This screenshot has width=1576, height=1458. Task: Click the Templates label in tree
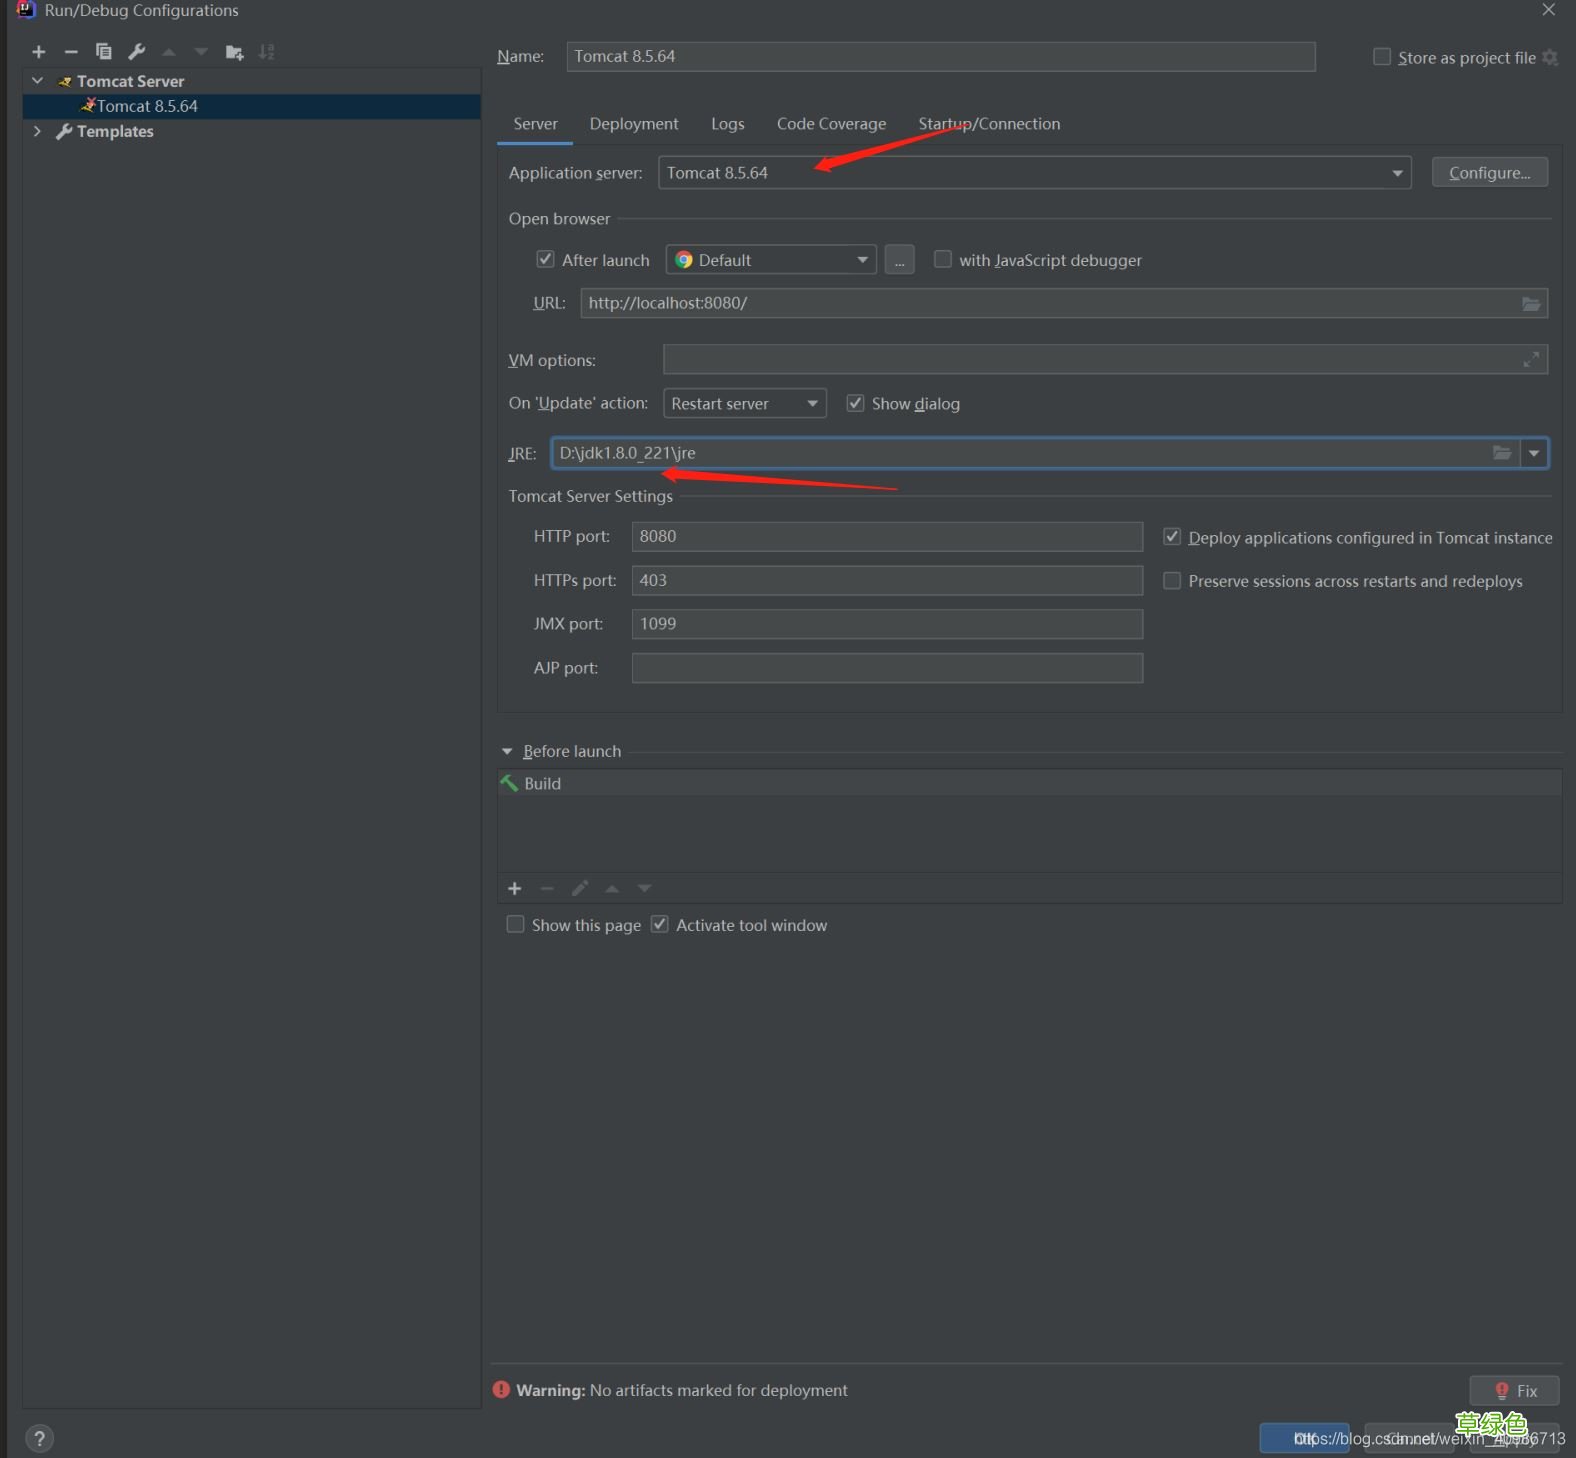[x=115, y=131]
